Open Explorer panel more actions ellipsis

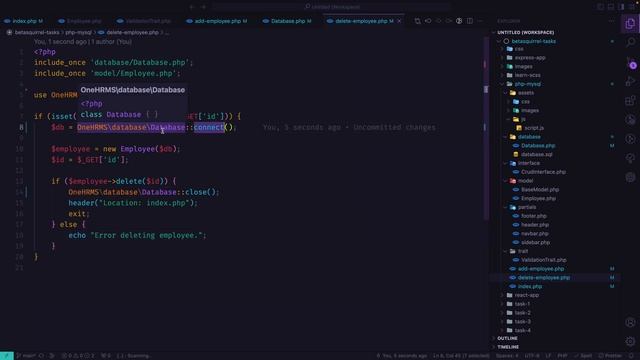[x=612, y=21]
